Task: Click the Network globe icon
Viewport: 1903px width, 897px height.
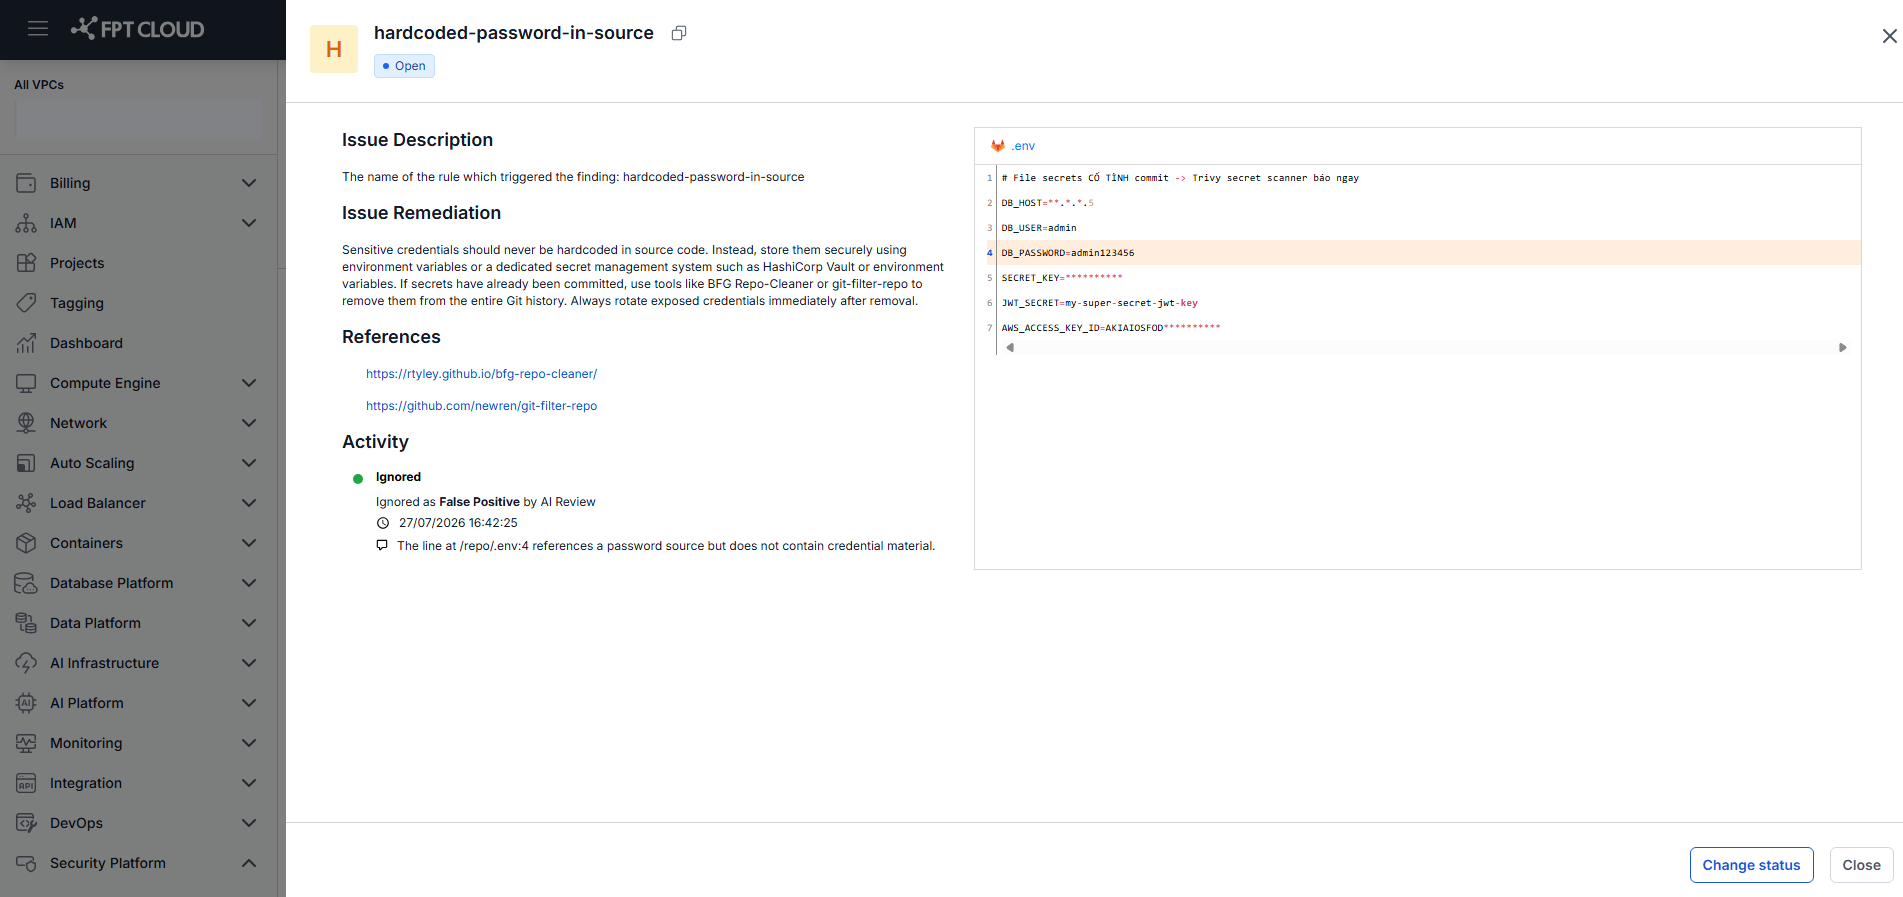Action: [26, 423]
